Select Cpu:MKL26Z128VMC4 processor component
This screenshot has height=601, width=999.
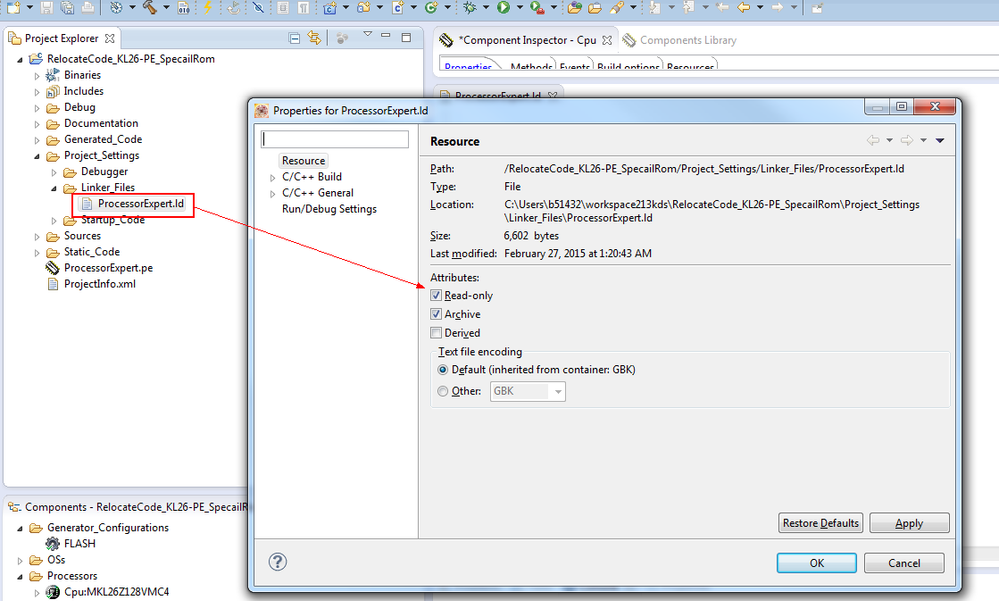click(x=116, y=592)
